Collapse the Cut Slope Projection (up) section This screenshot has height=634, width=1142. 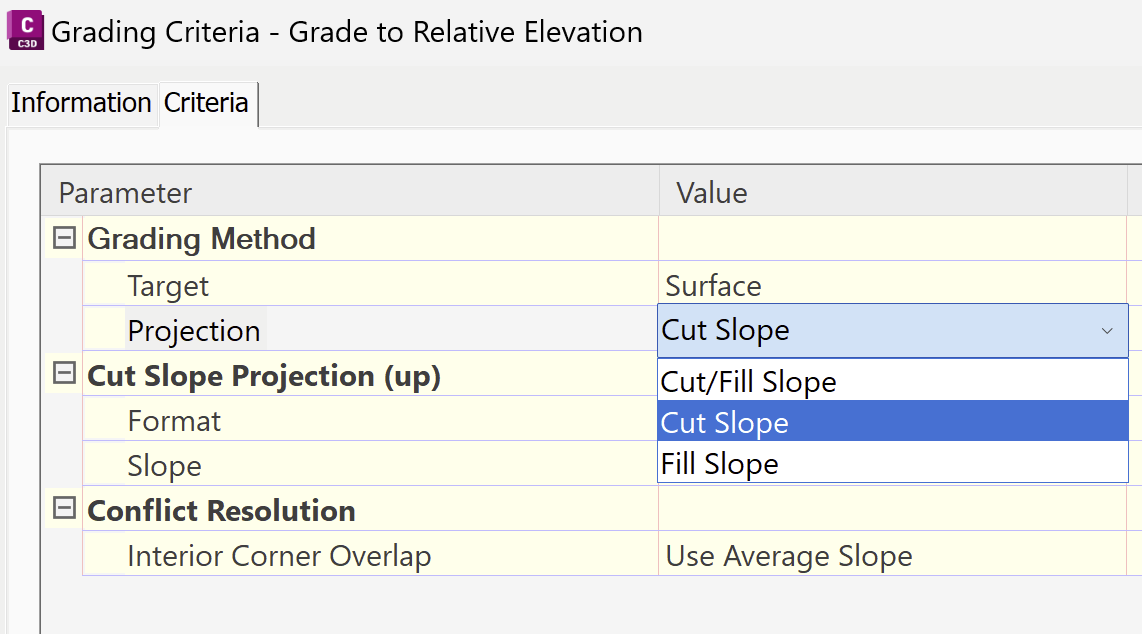pos(63,373)
